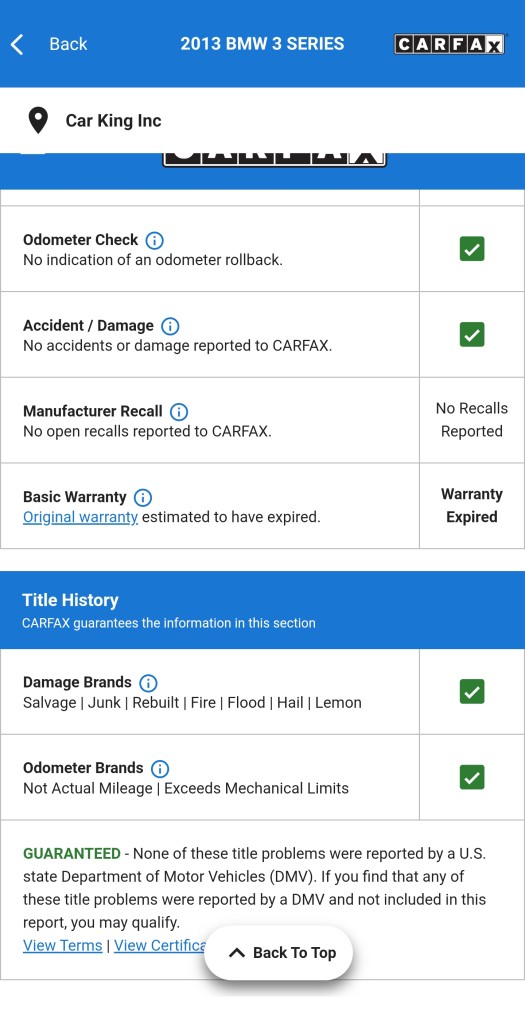Select the Car King Inc dealer name

114,121
